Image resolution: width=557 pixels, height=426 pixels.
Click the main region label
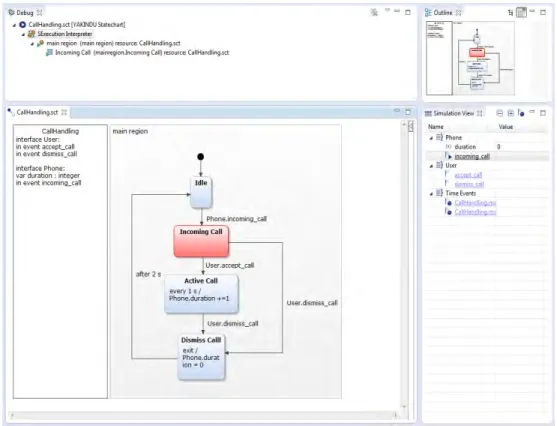pyautogui.click(x=130, y=131)
